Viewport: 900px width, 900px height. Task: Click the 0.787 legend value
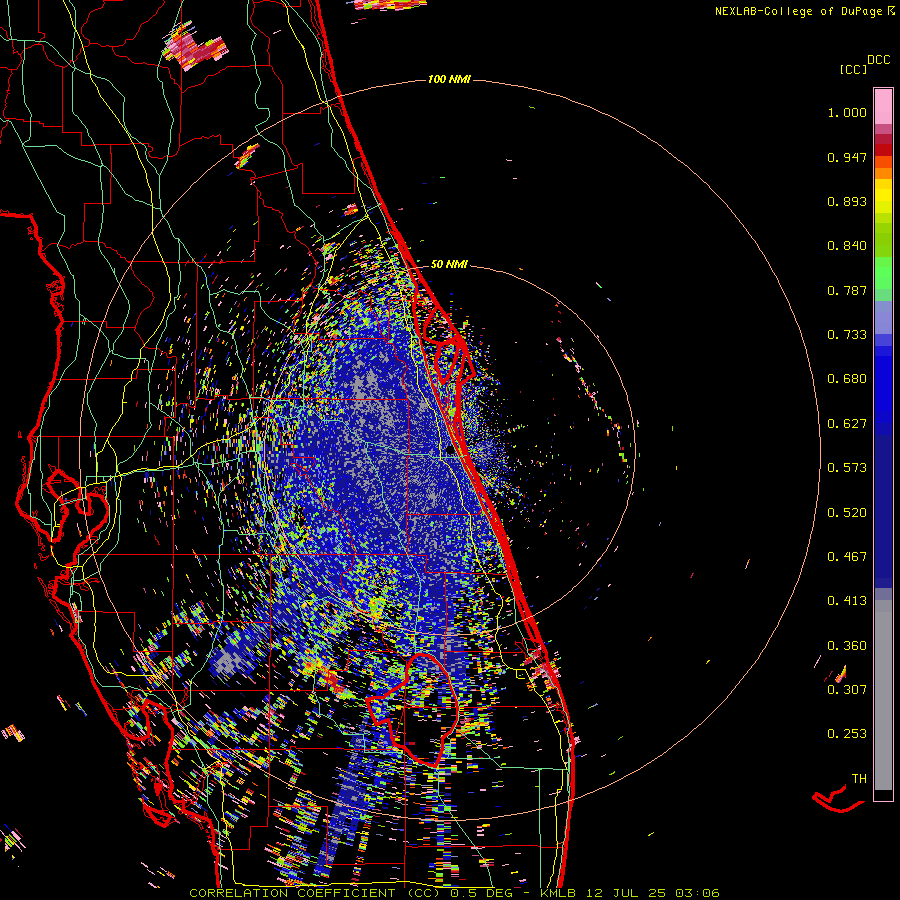pos(847,290)
